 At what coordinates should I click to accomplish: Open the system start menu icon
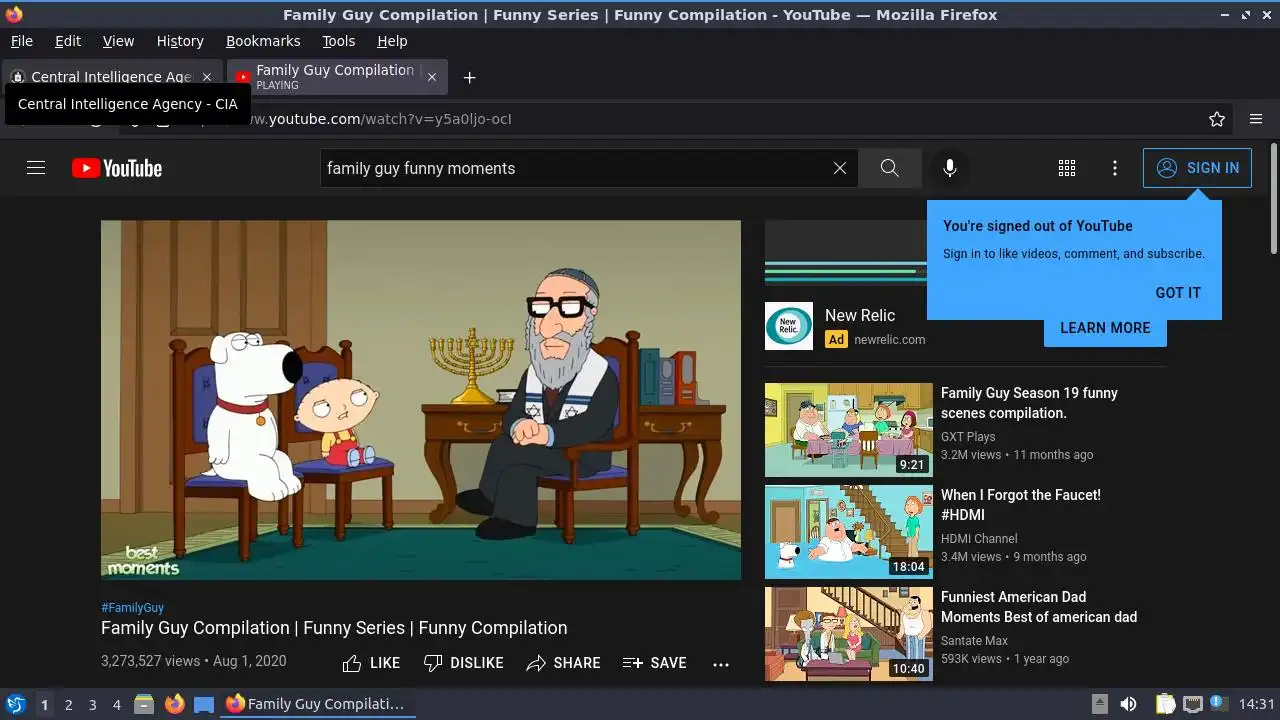click(x=15, y=704)
